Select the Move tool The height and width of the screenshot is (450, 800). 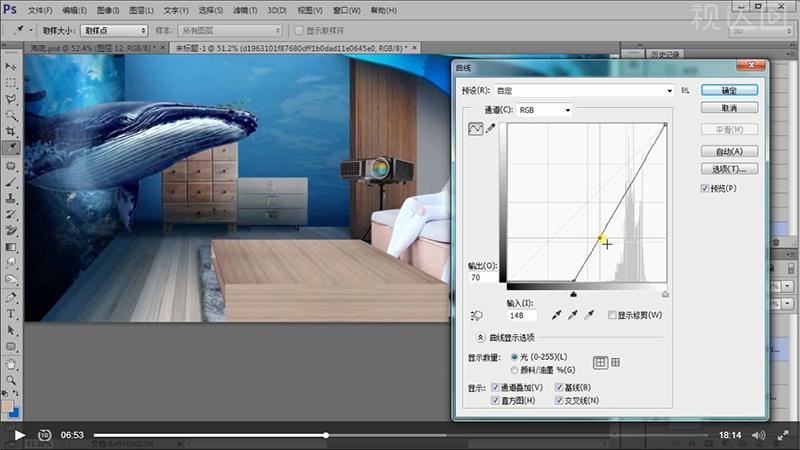(11, 66)
